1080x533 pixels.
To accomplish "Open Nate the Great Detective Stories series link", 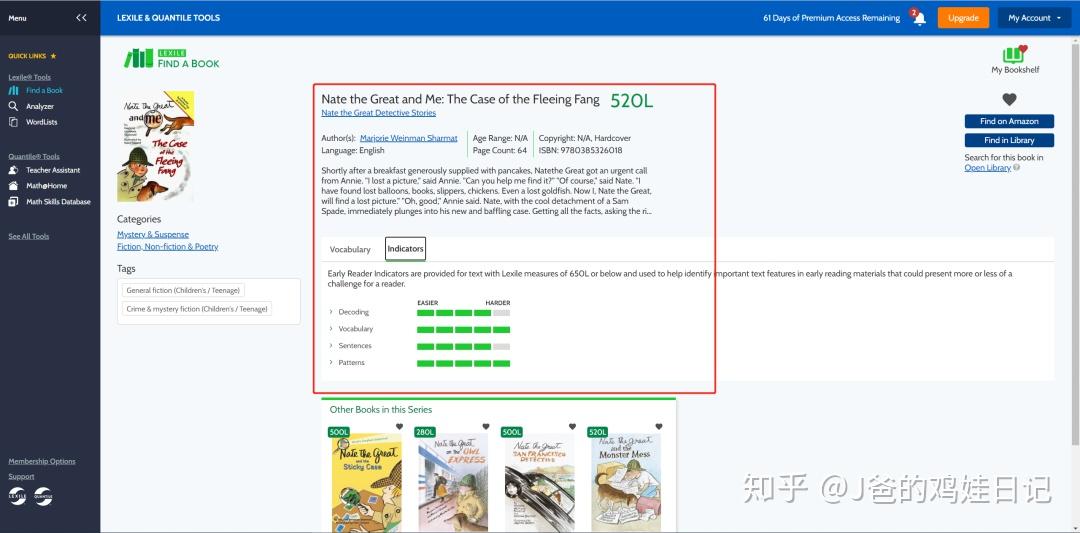I will pos(378,113).
